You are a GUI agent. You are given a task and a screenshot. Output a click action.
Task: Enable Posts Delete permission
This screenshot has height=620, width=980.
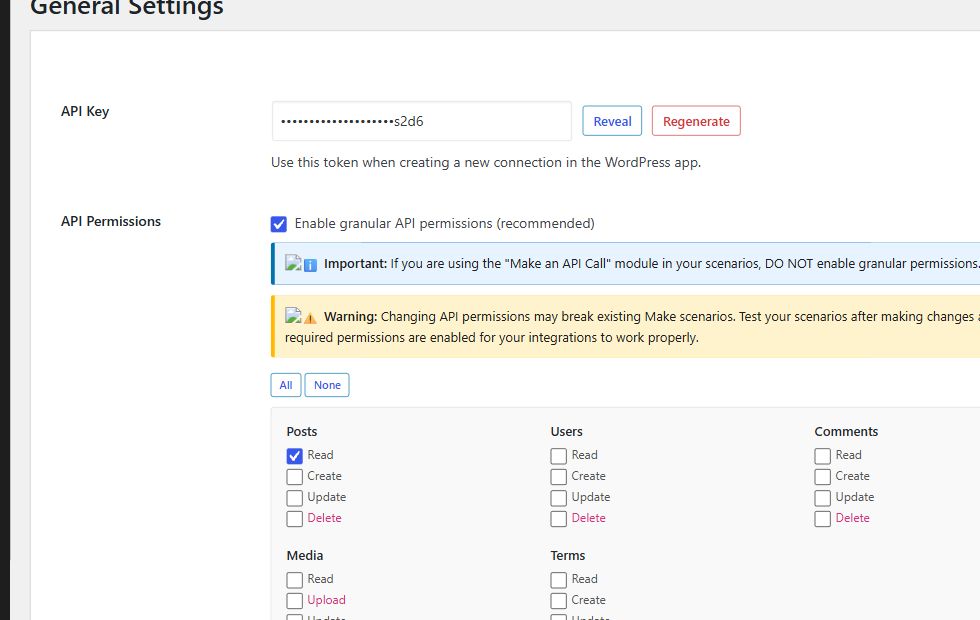(x=294, y=519)
